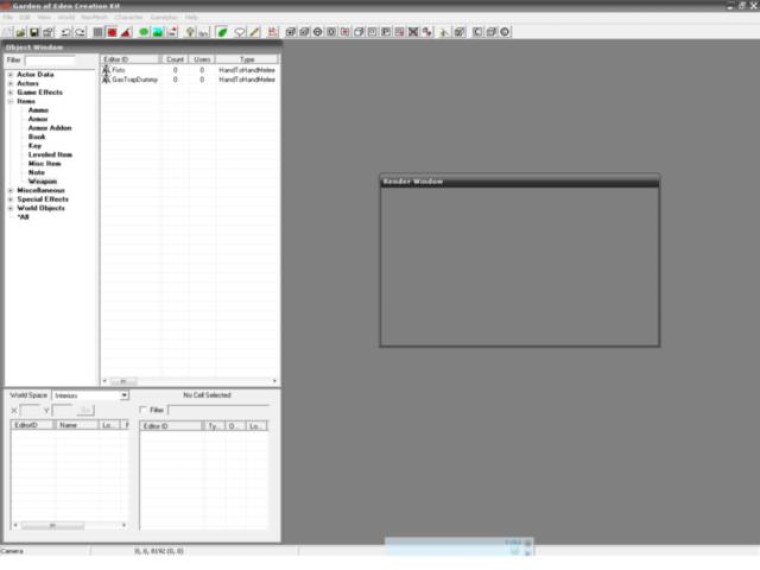Image resolution: width=760 pixels, height=570 pixels.
Task: Select Misc Item under Items
Action: tap(45, 164)
